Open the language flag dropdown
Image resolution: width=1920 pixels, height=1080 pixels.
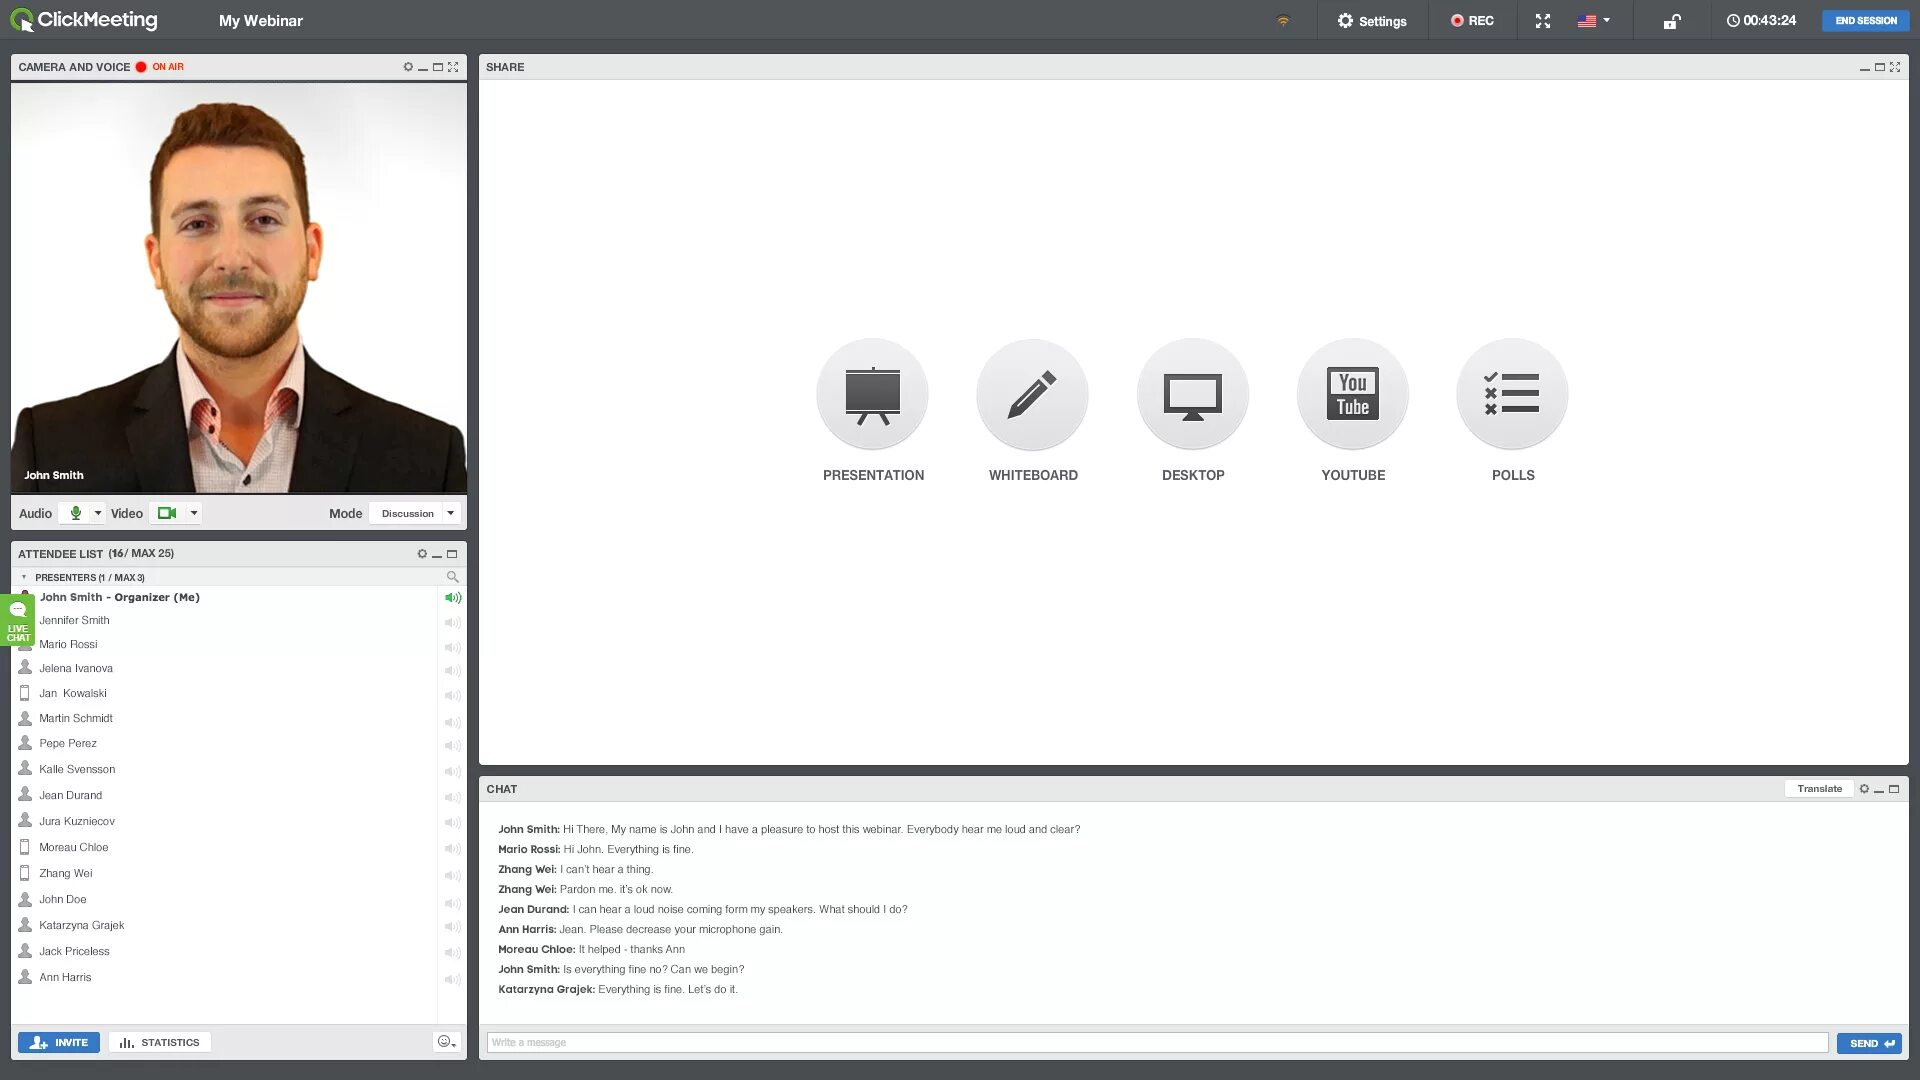(x=1593, y=21)
